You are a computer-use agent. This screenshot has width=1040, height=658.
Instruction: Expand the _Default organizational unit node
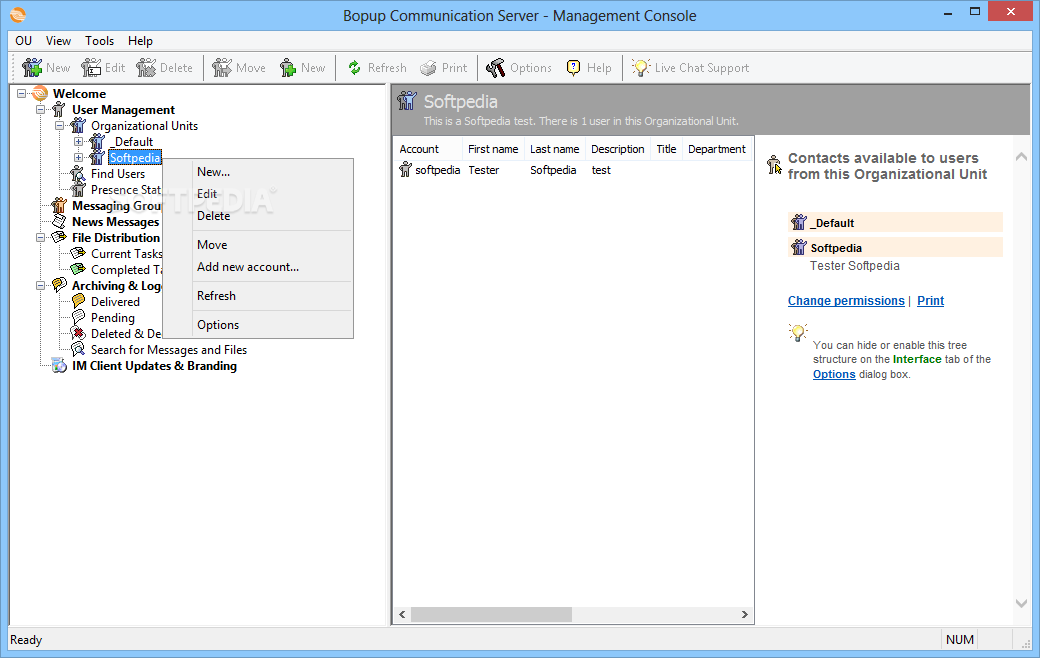(x=78, y=141)
